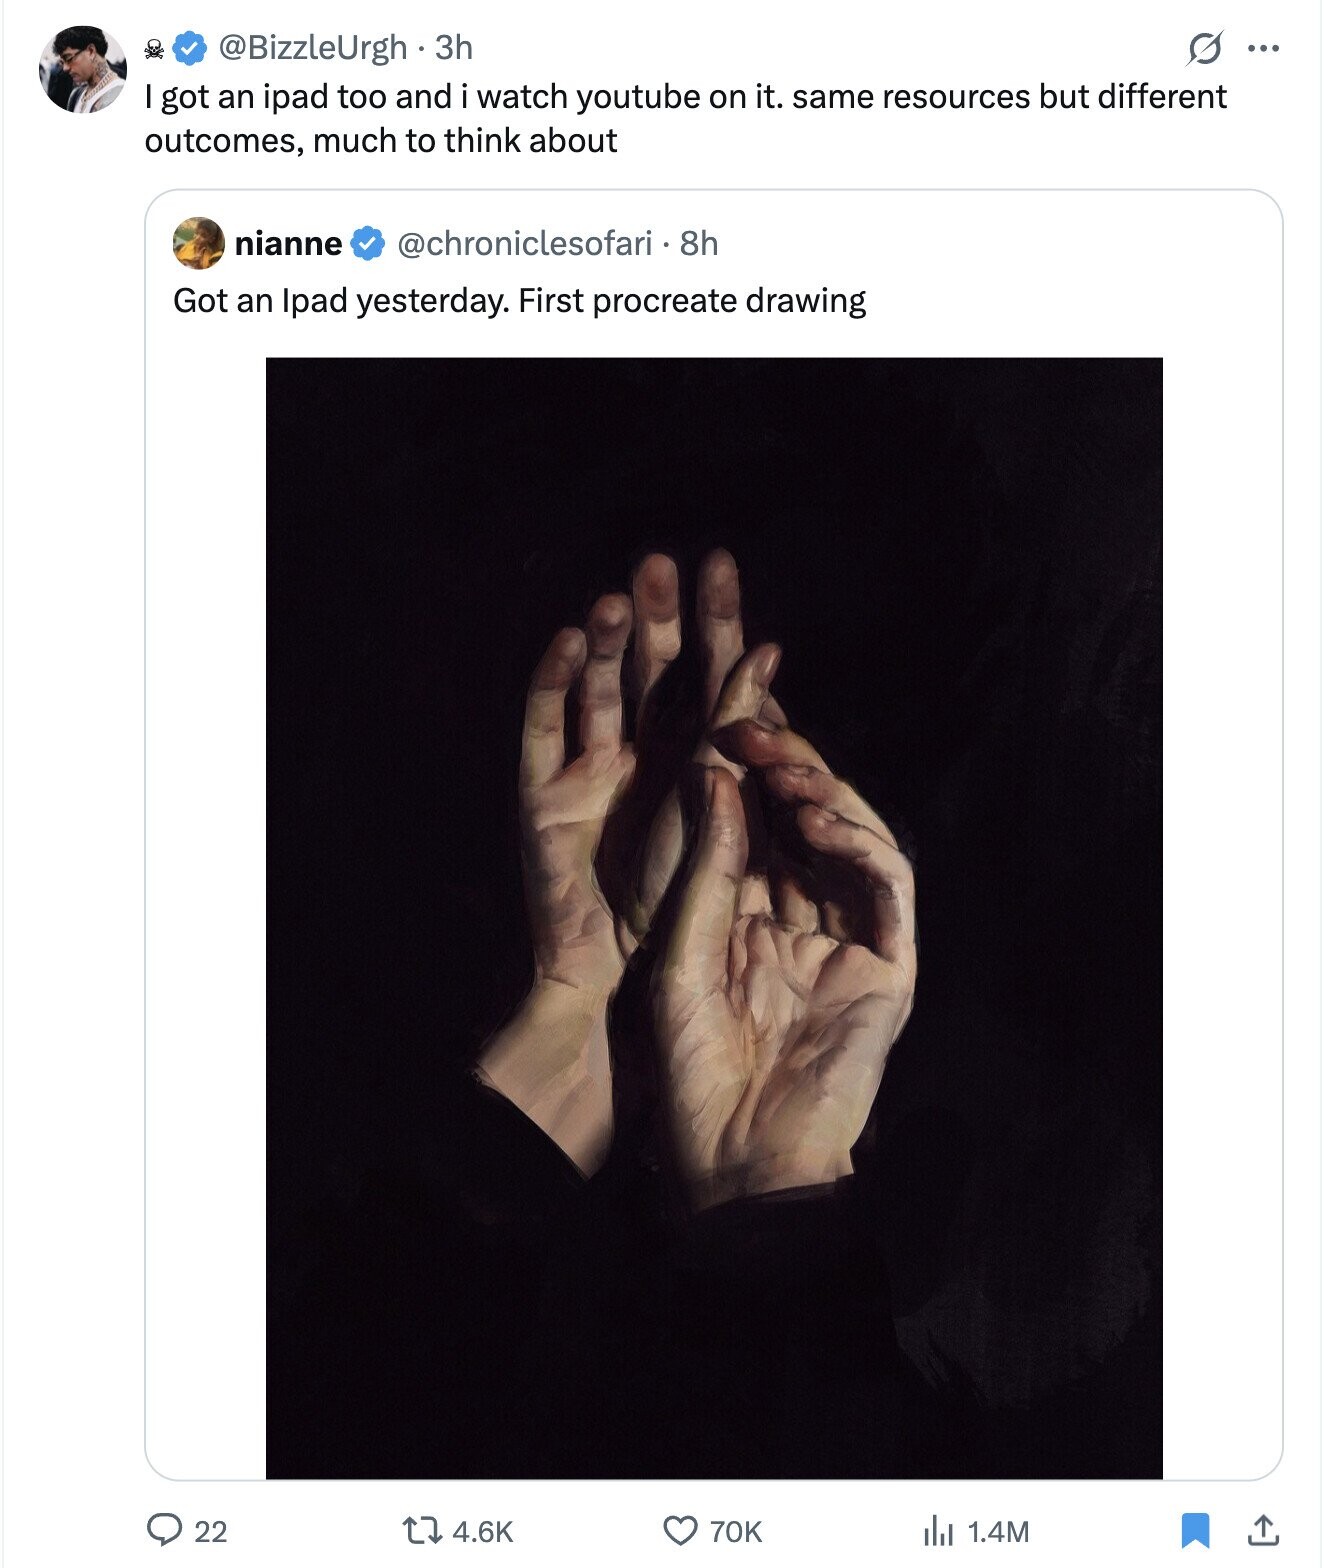This screenshot has width=1324, height=1568.
Task: Click the 70K likes count
Action: [735, 1531]
